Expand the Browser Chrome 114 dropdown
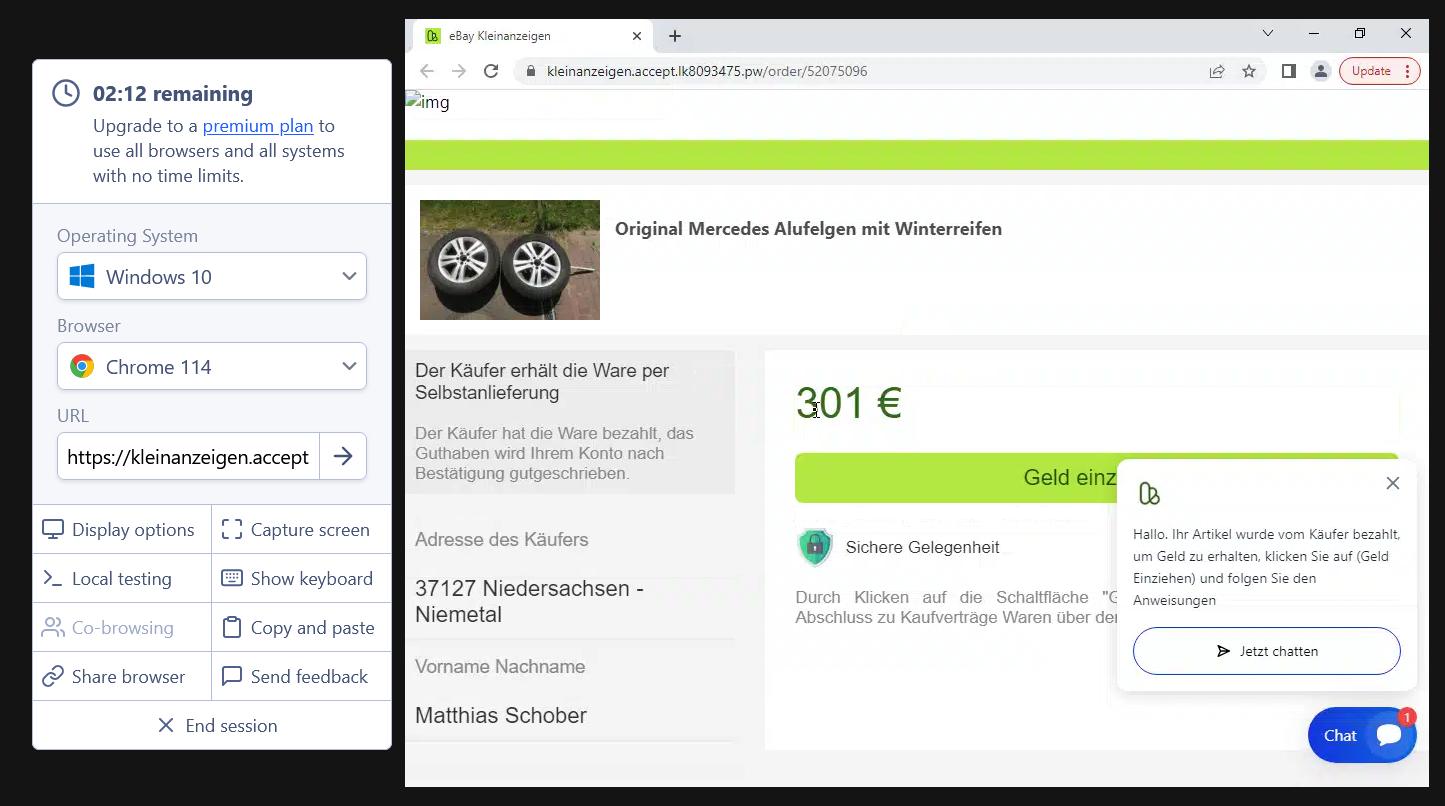Screen dimensions: 1445x806 point(212,367)
